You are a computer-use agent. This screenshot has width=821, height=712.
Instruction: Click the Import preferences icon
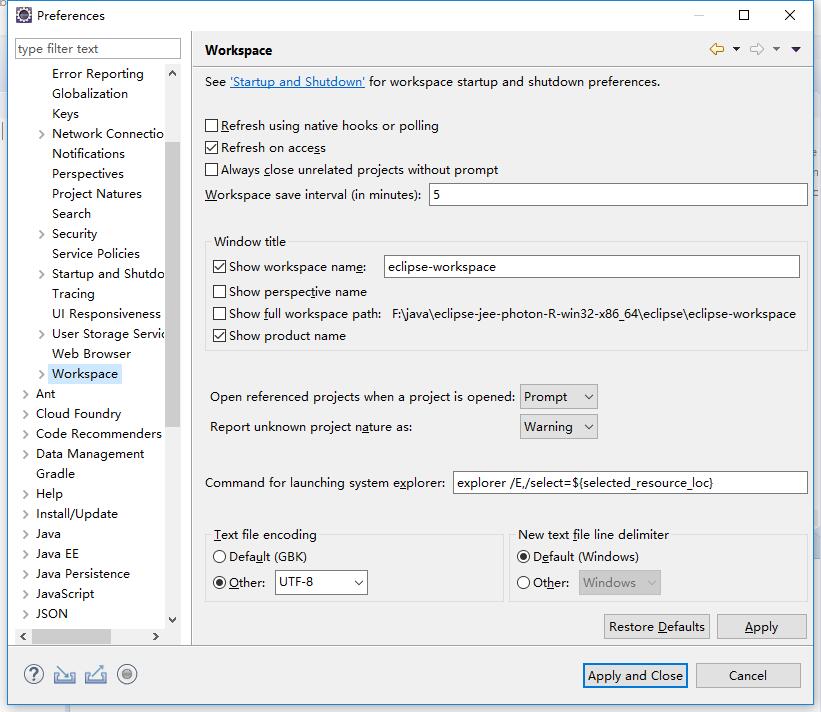point(64,675)
